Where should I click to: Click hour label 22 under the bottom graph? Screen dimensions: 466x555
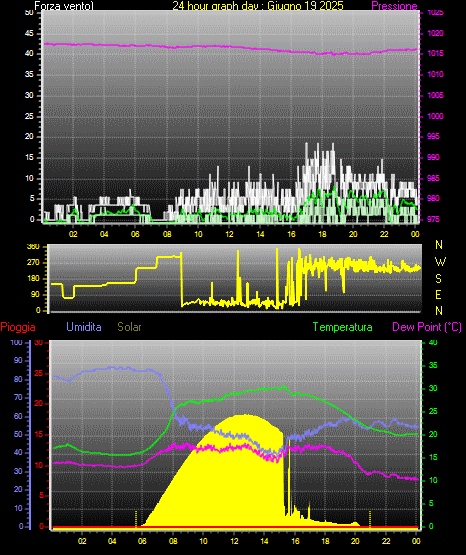386,541
